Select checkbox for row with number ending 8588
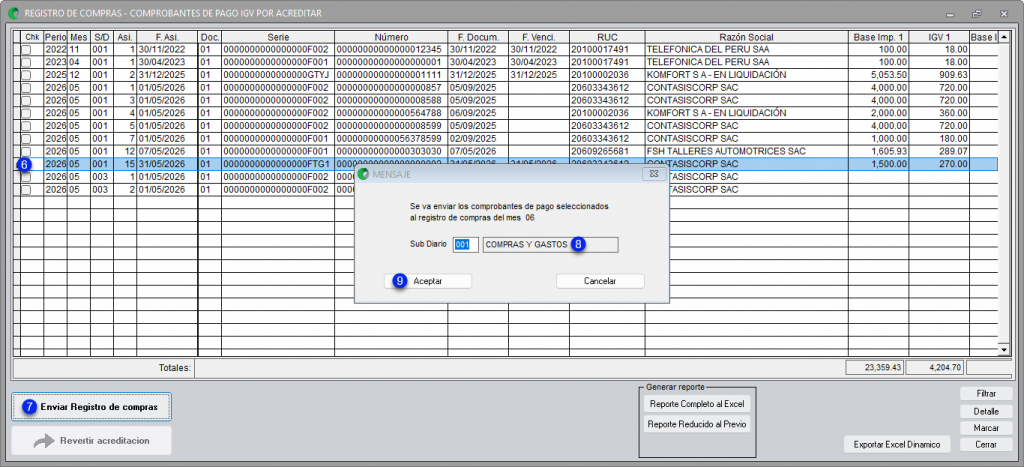The width and height of the screenshot is (1024, 467). point(26,101)
